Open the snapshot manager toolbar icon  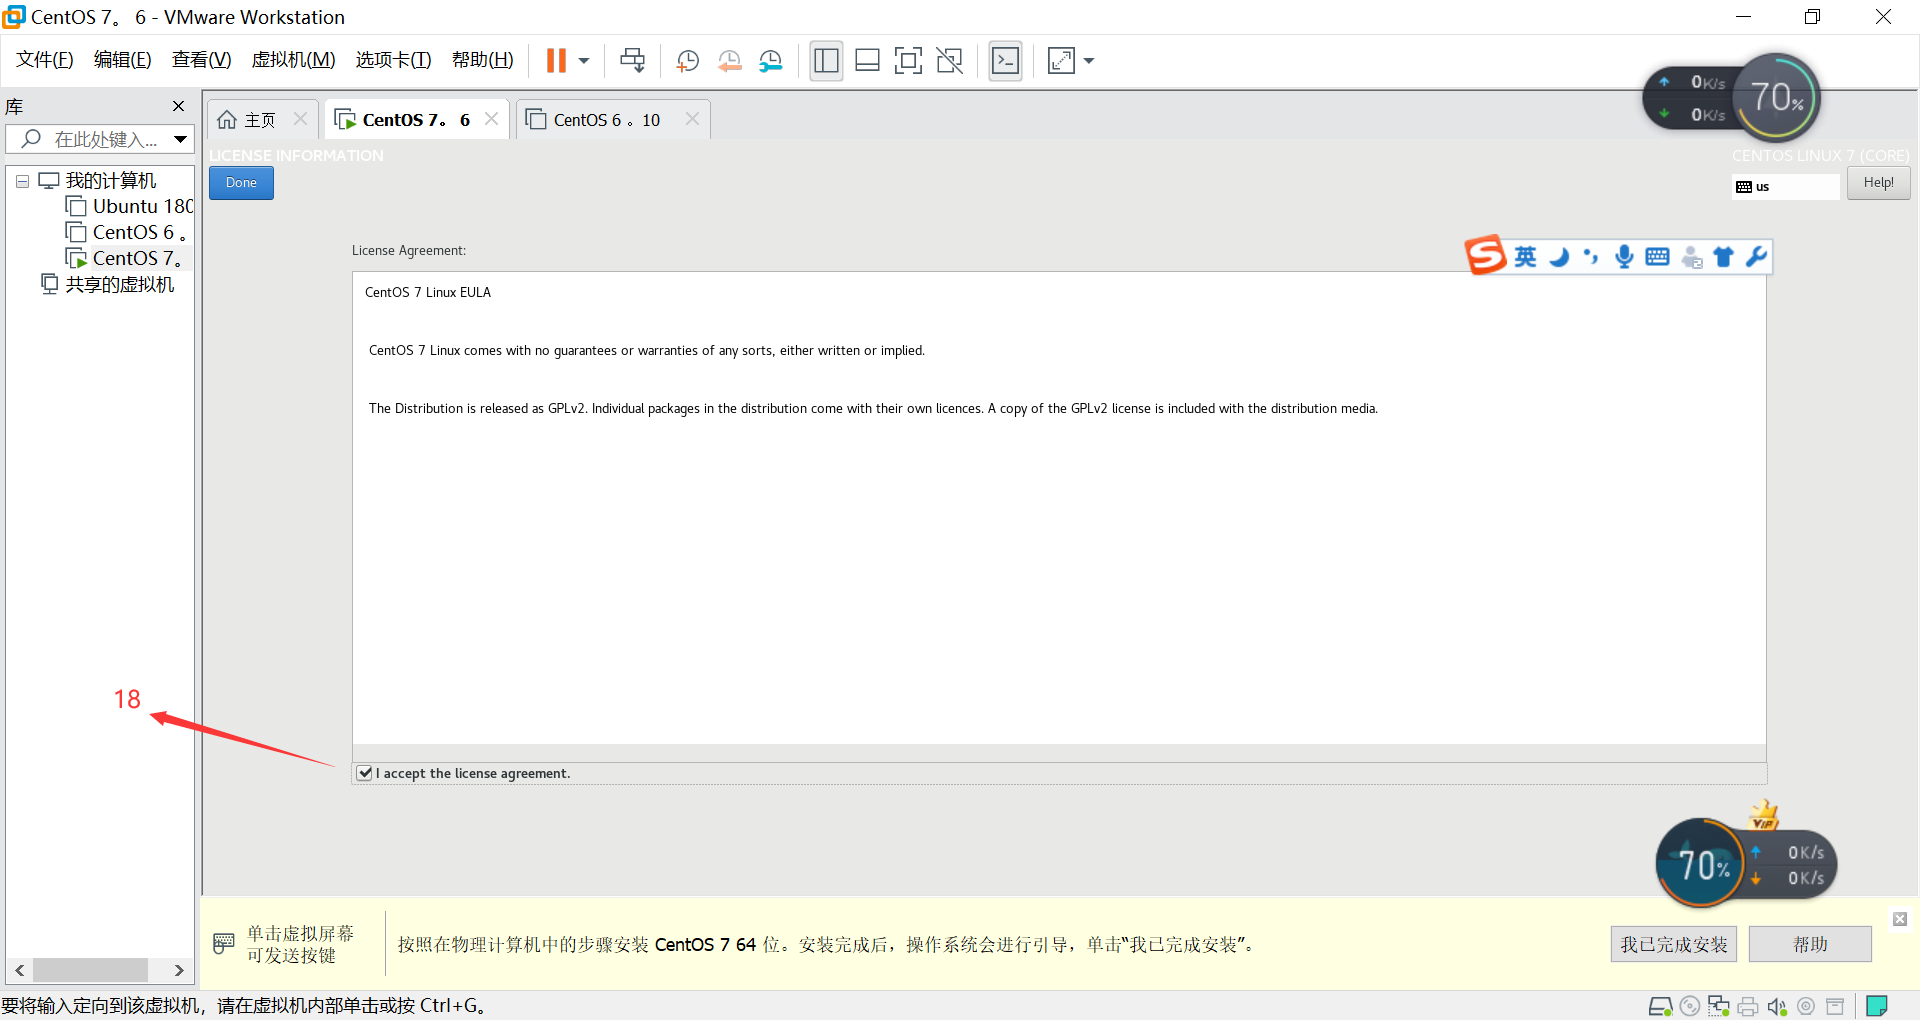point(770,61)
